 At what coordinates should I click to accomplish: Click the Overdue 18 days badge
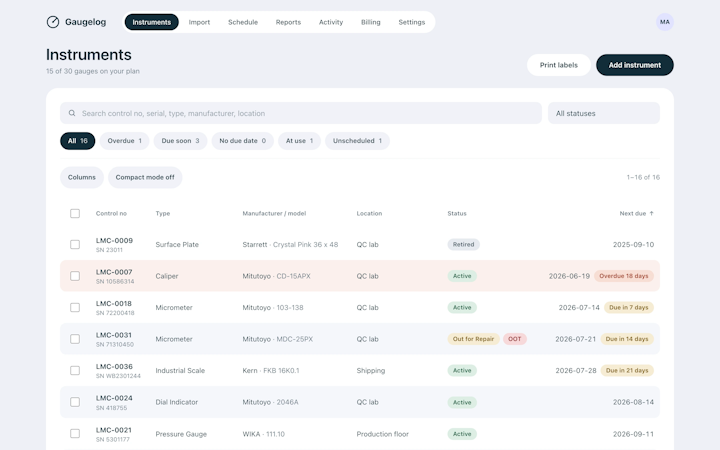tap(624, 276)
